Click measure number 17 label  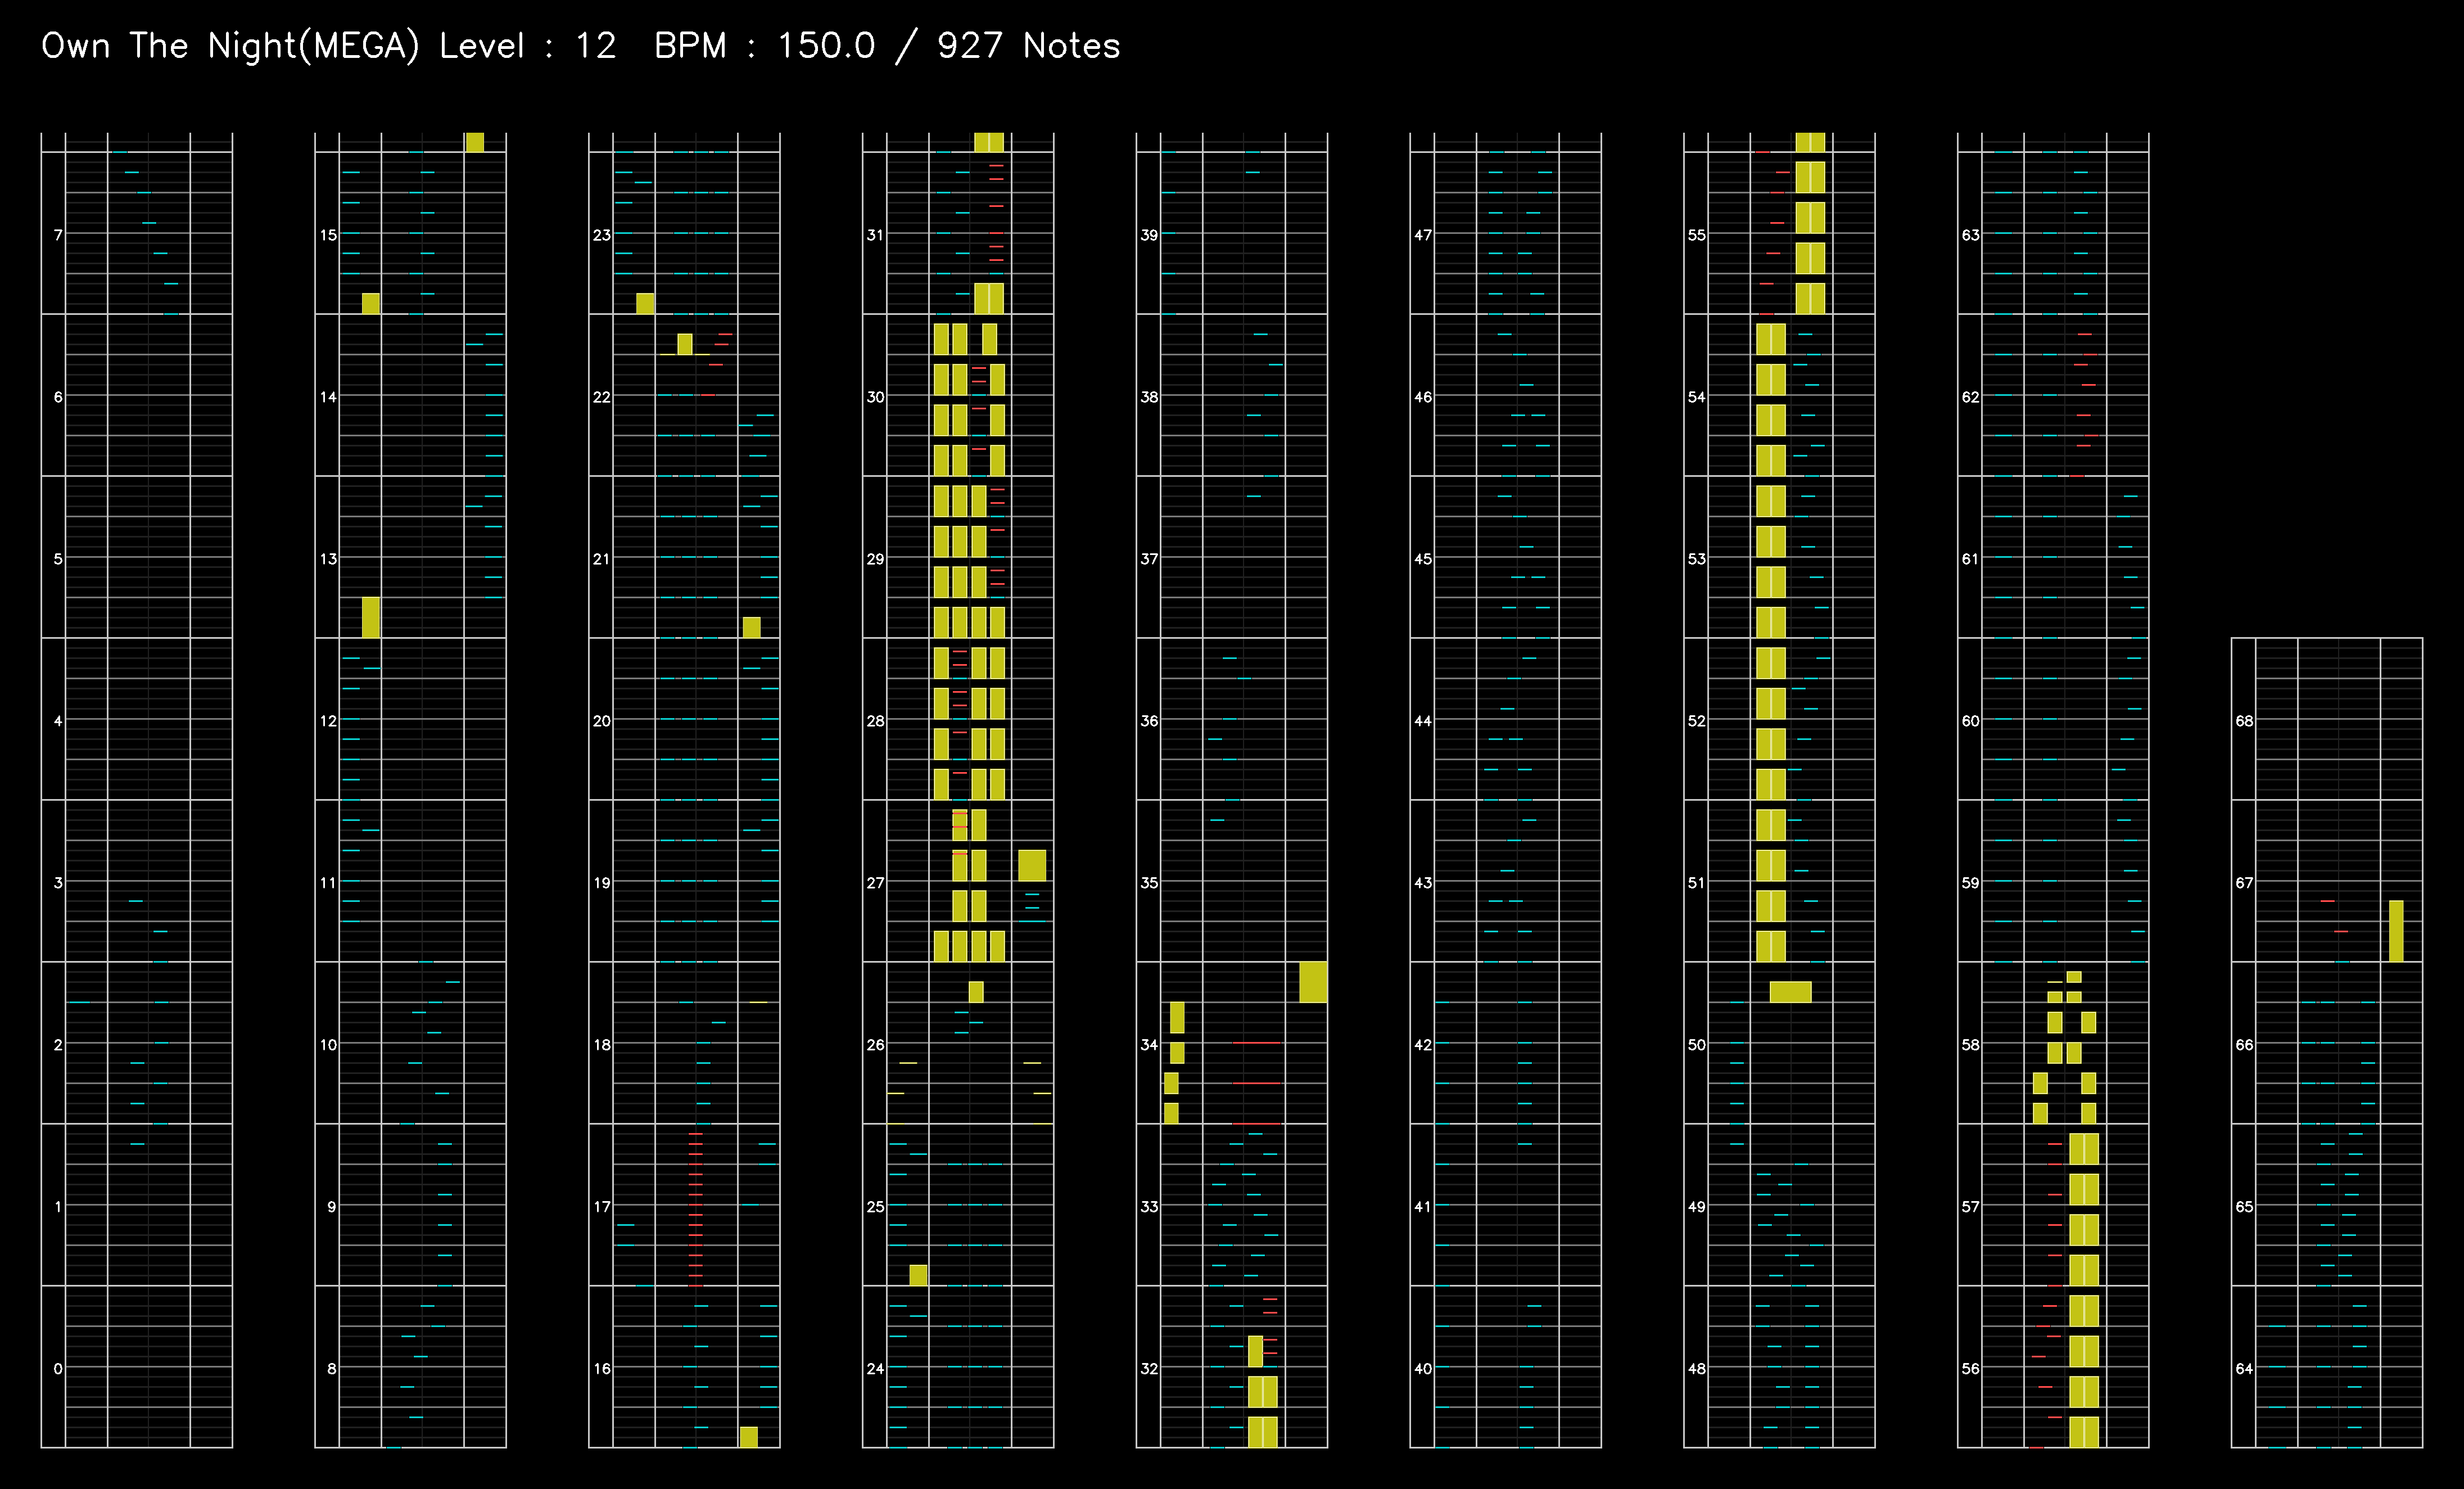click(x=602, y=1206)
